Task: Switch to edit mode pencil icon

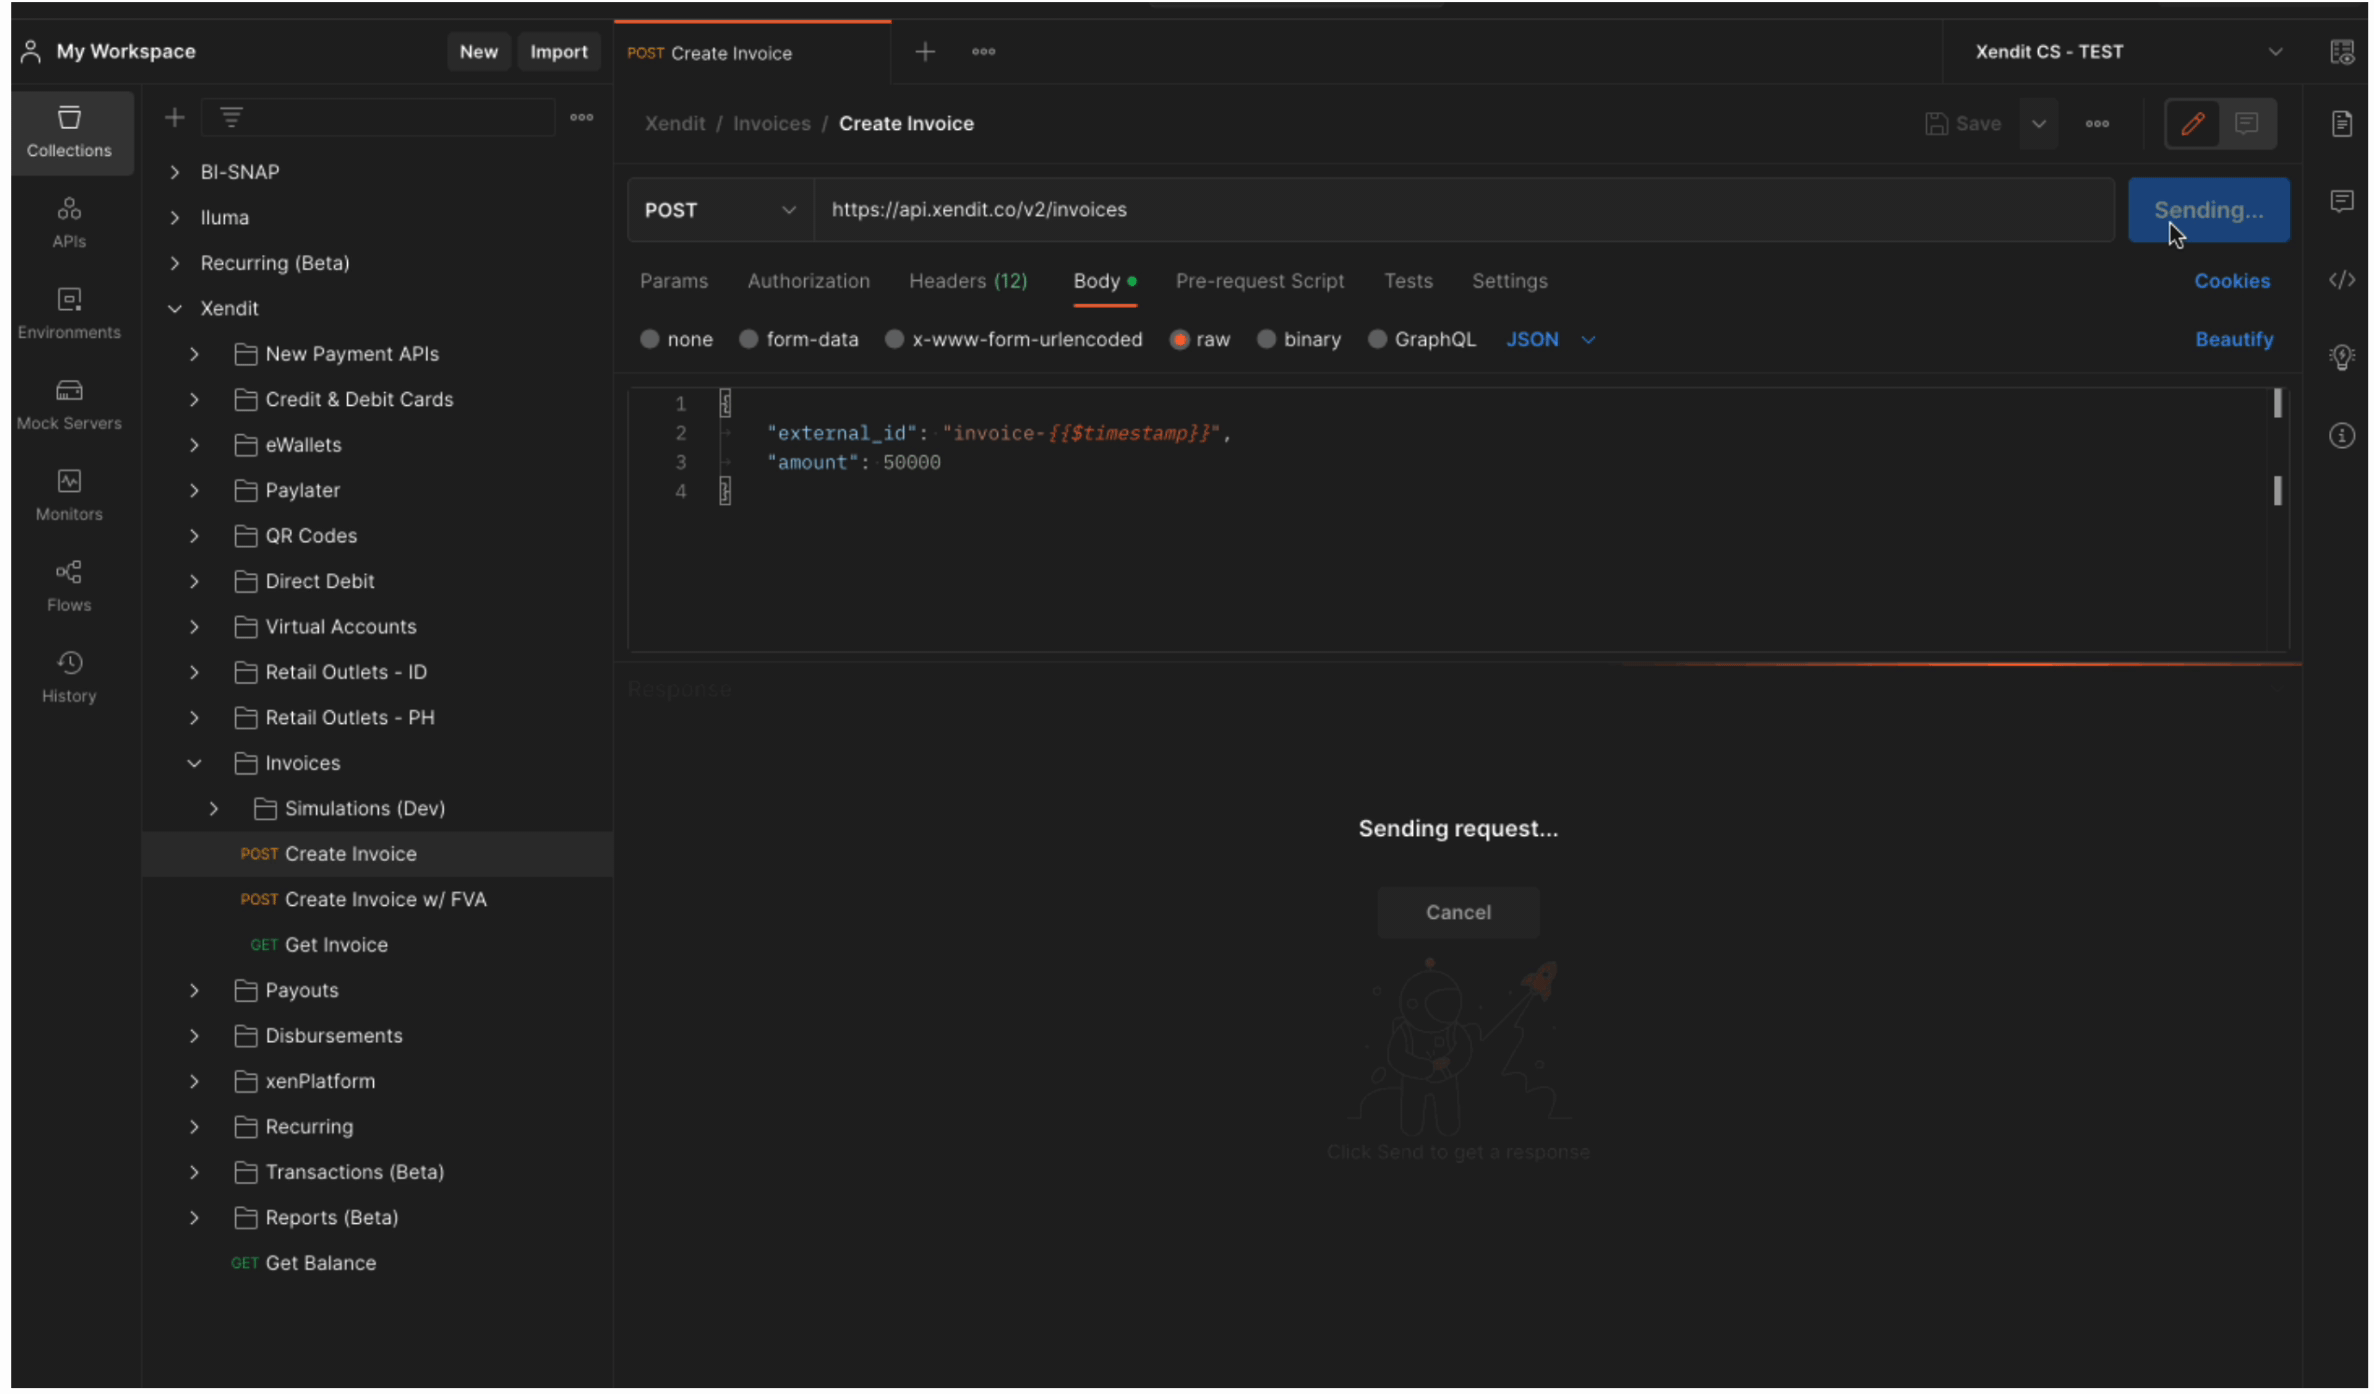Action: pos(2192,124)
